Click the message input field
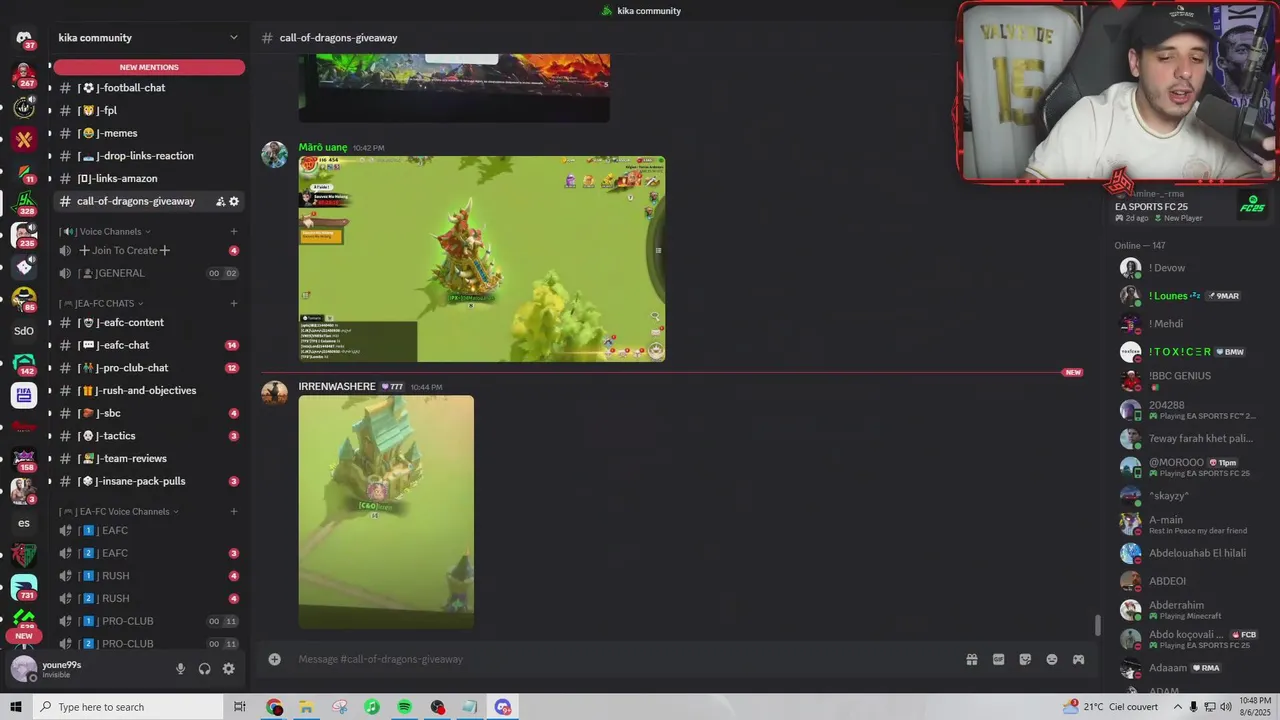 pyautogui.click(x=625, y=659)
